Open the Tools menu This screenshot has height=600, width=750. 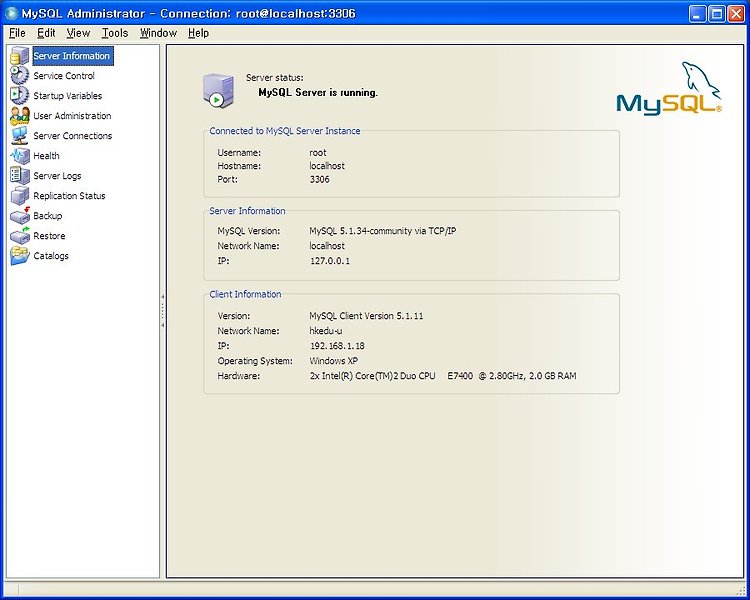[115, 33]
